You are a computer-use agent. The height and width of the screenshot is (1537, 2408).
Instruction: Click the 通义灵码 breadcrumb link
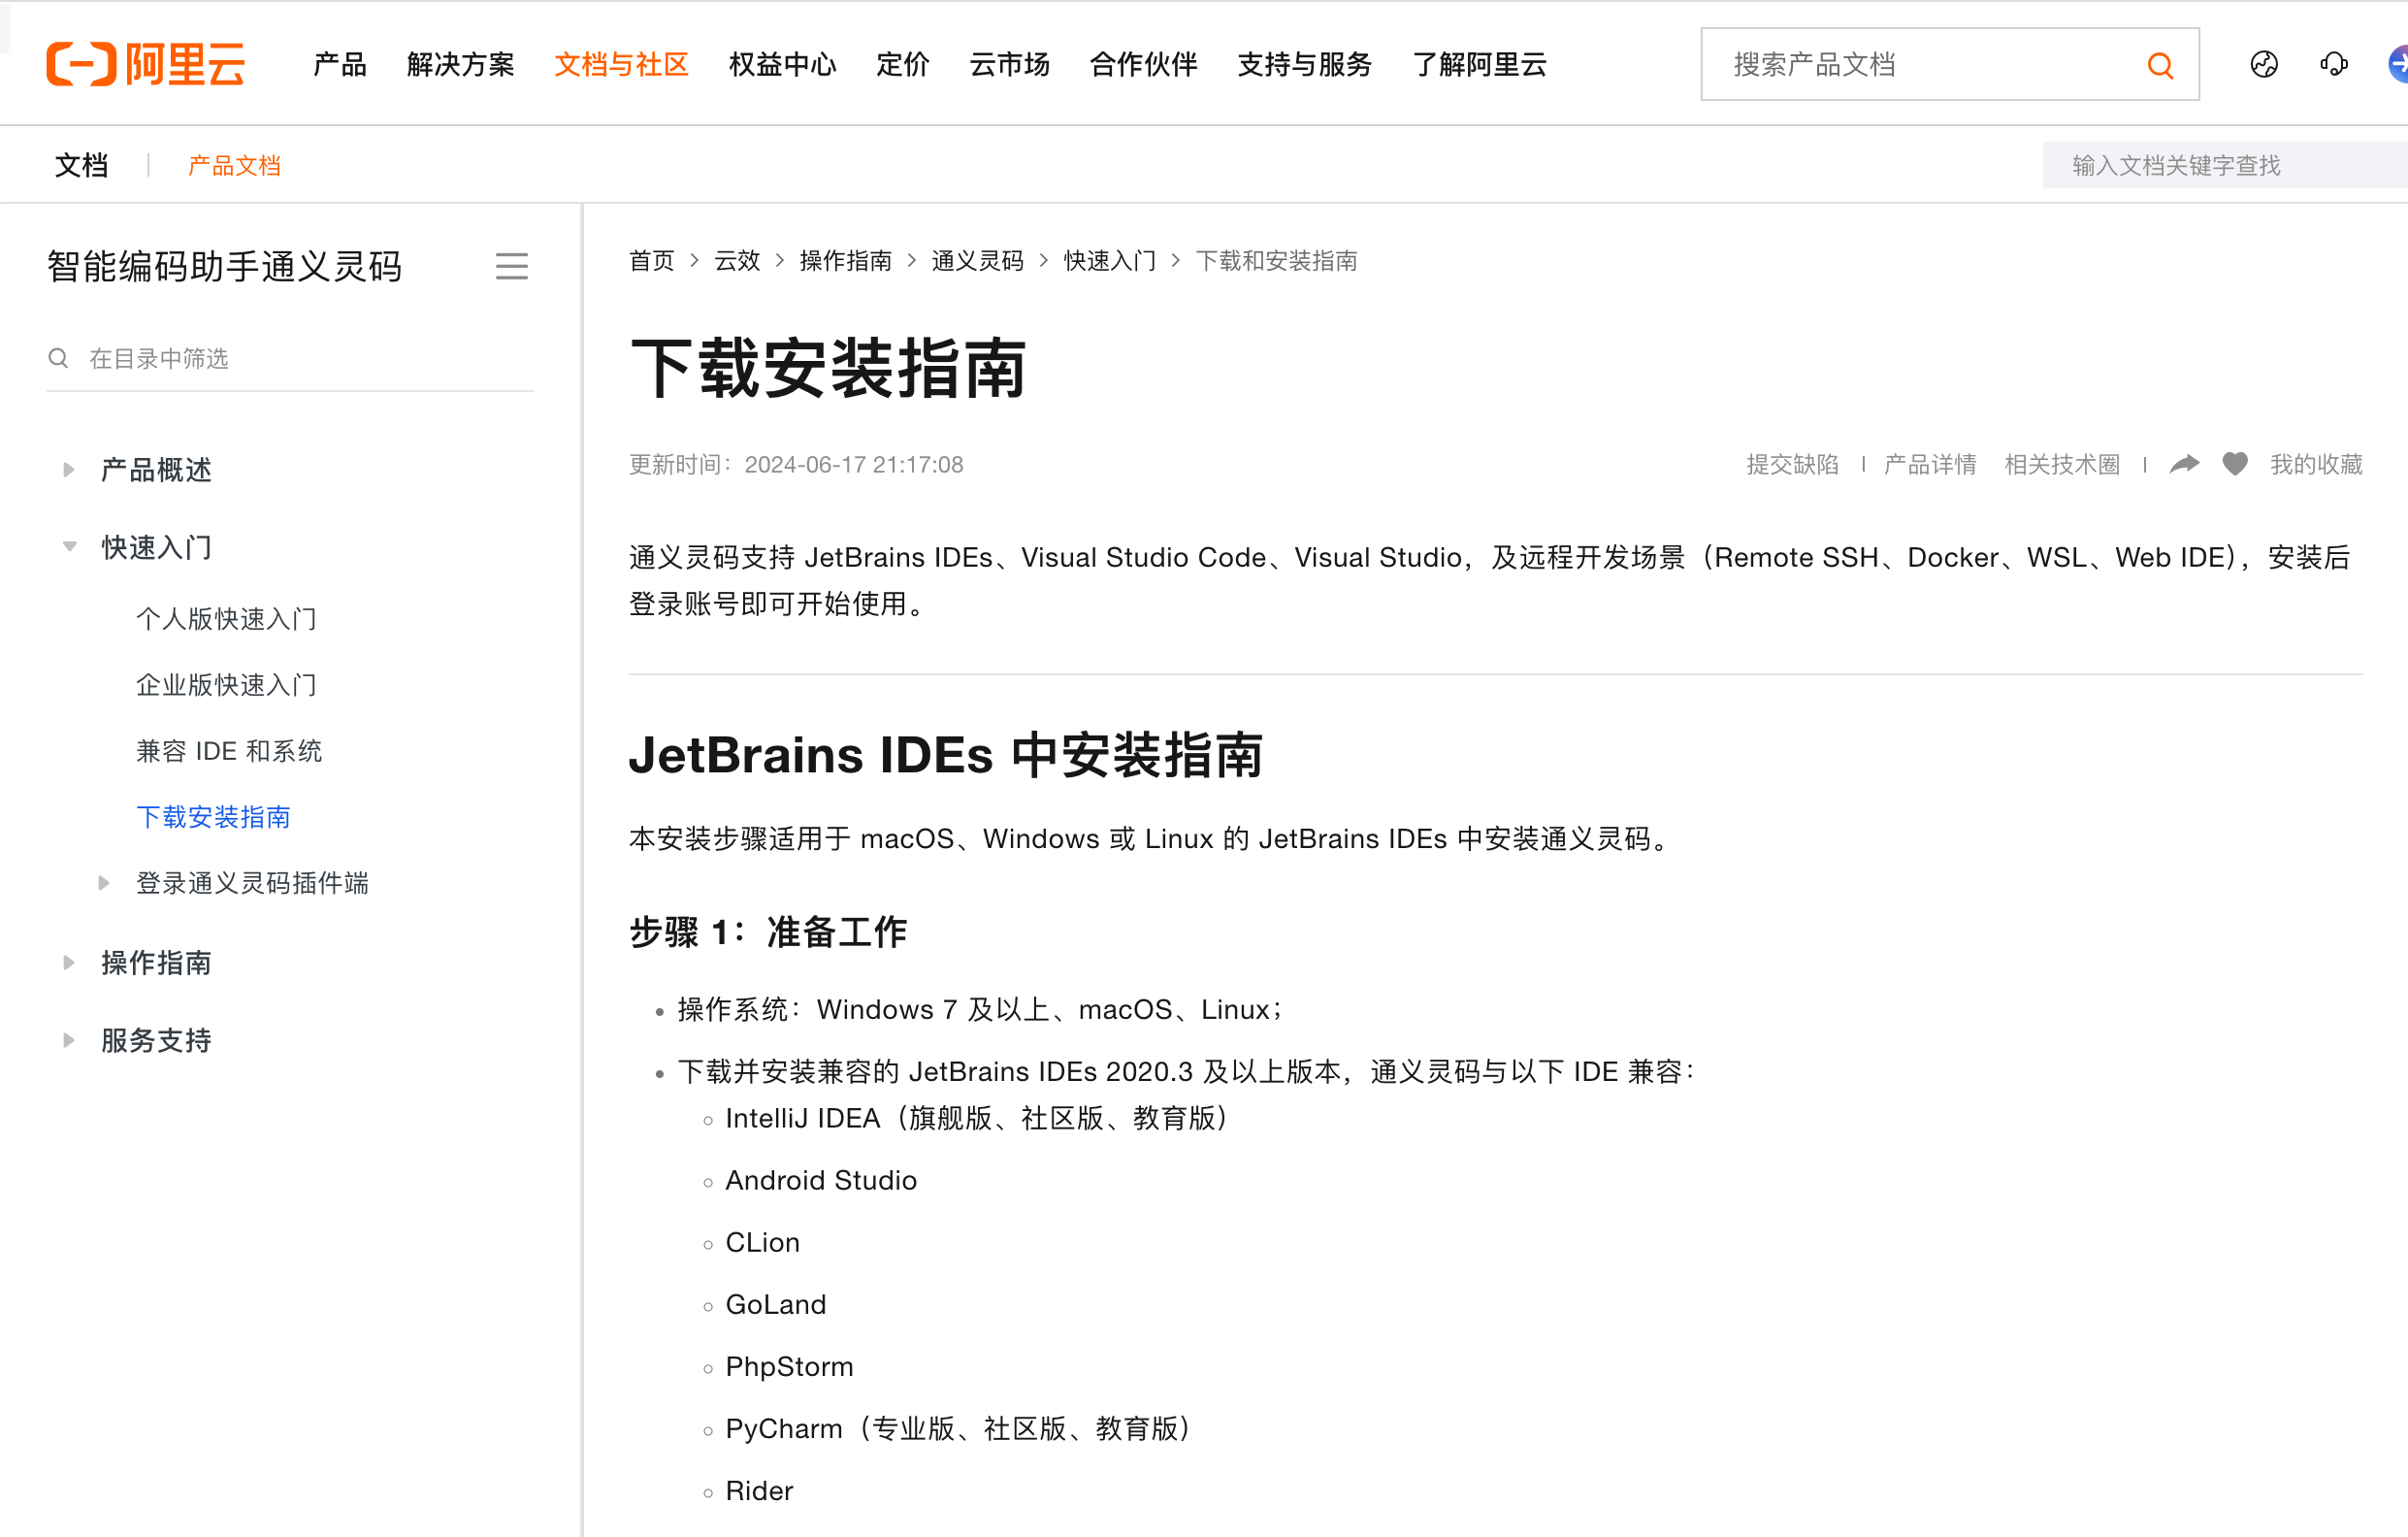pos(977,261)
